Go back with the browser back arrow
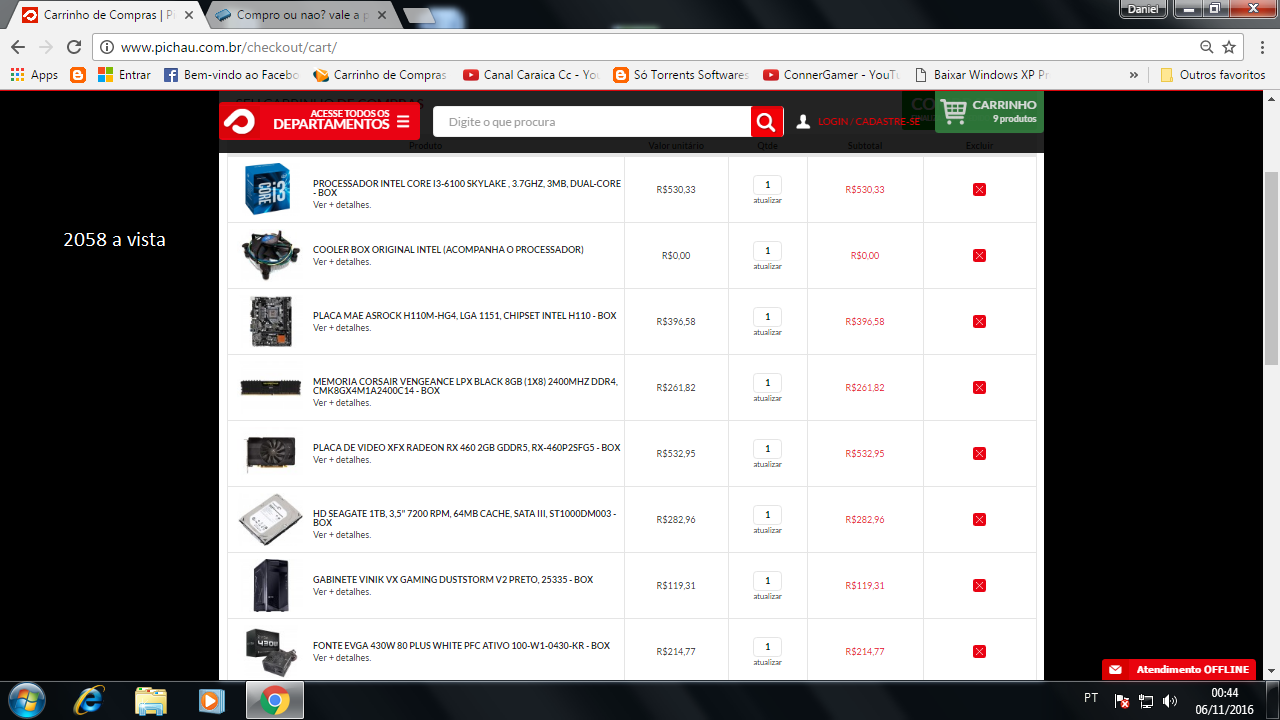 [17, 47]
